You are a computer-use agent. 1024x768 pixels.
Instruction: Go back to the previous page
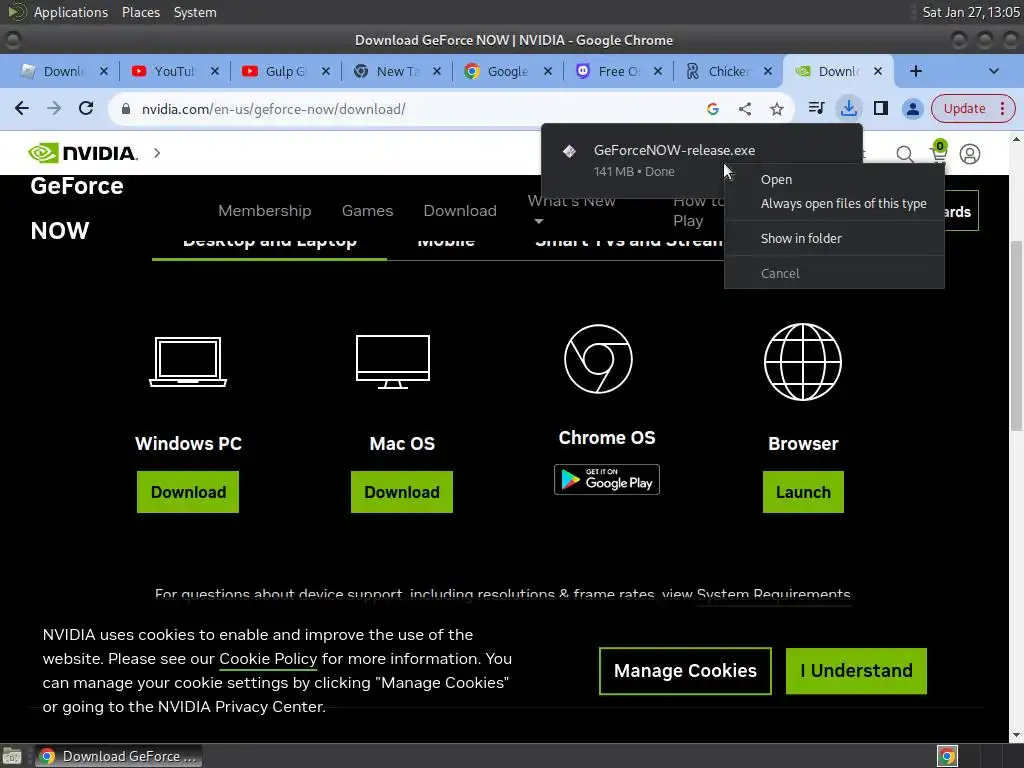pos(22,108)
